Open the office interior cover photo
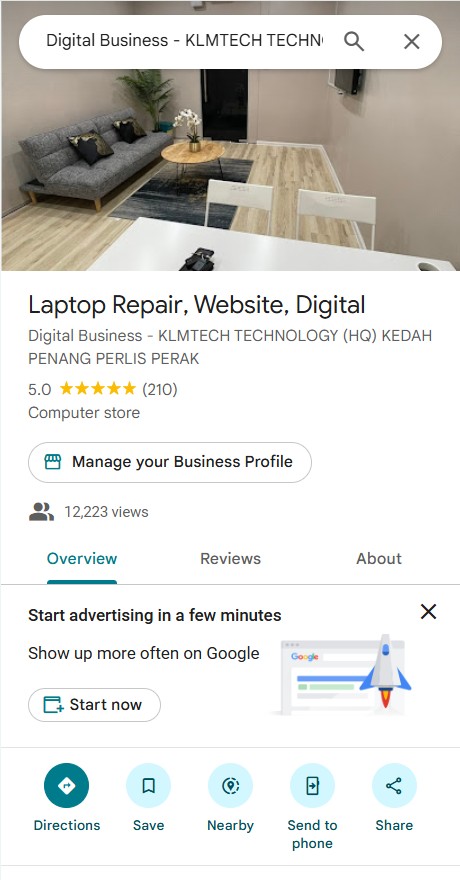Screen dimensions: 460x880 [x=230, y=168]
